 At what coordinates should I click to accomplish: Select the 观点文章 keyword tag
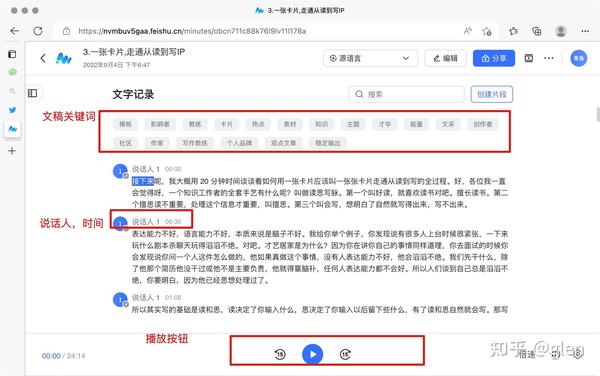click(x=284, y=143)
